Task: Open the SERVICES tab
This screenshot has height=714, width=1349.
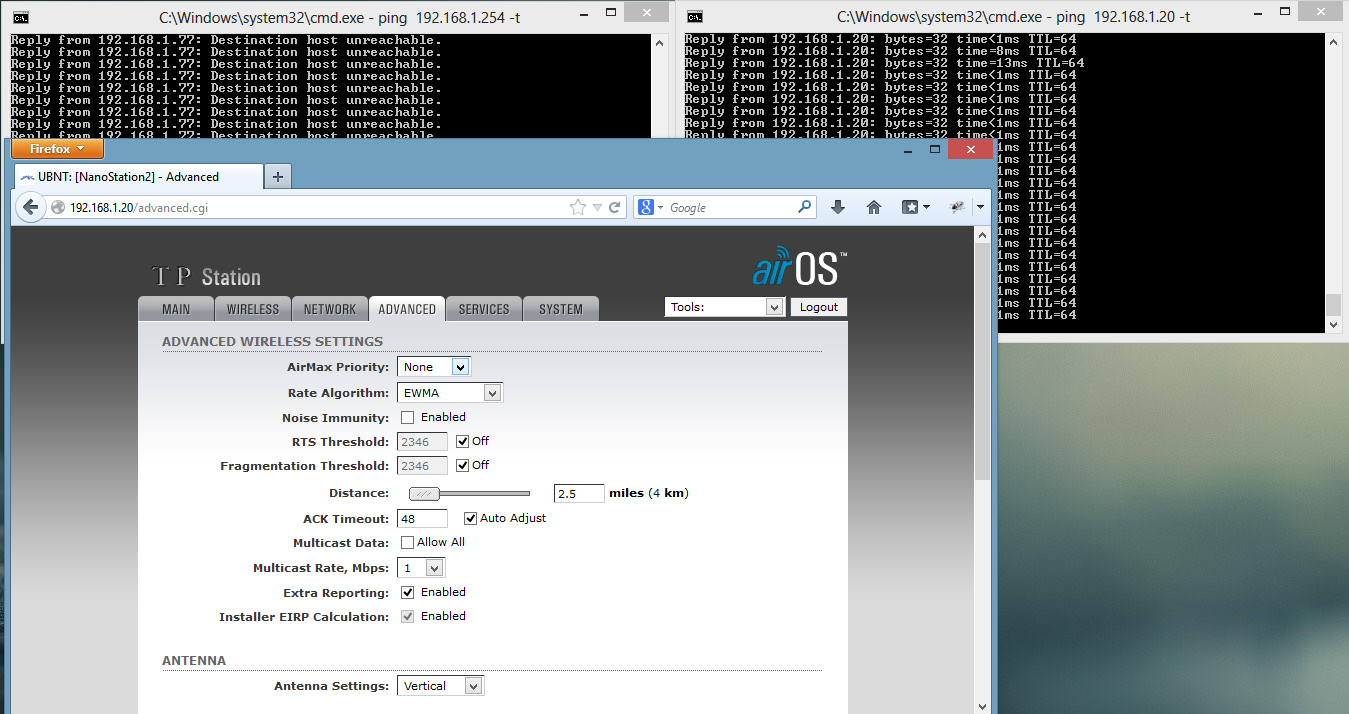Action: [484, 309]
